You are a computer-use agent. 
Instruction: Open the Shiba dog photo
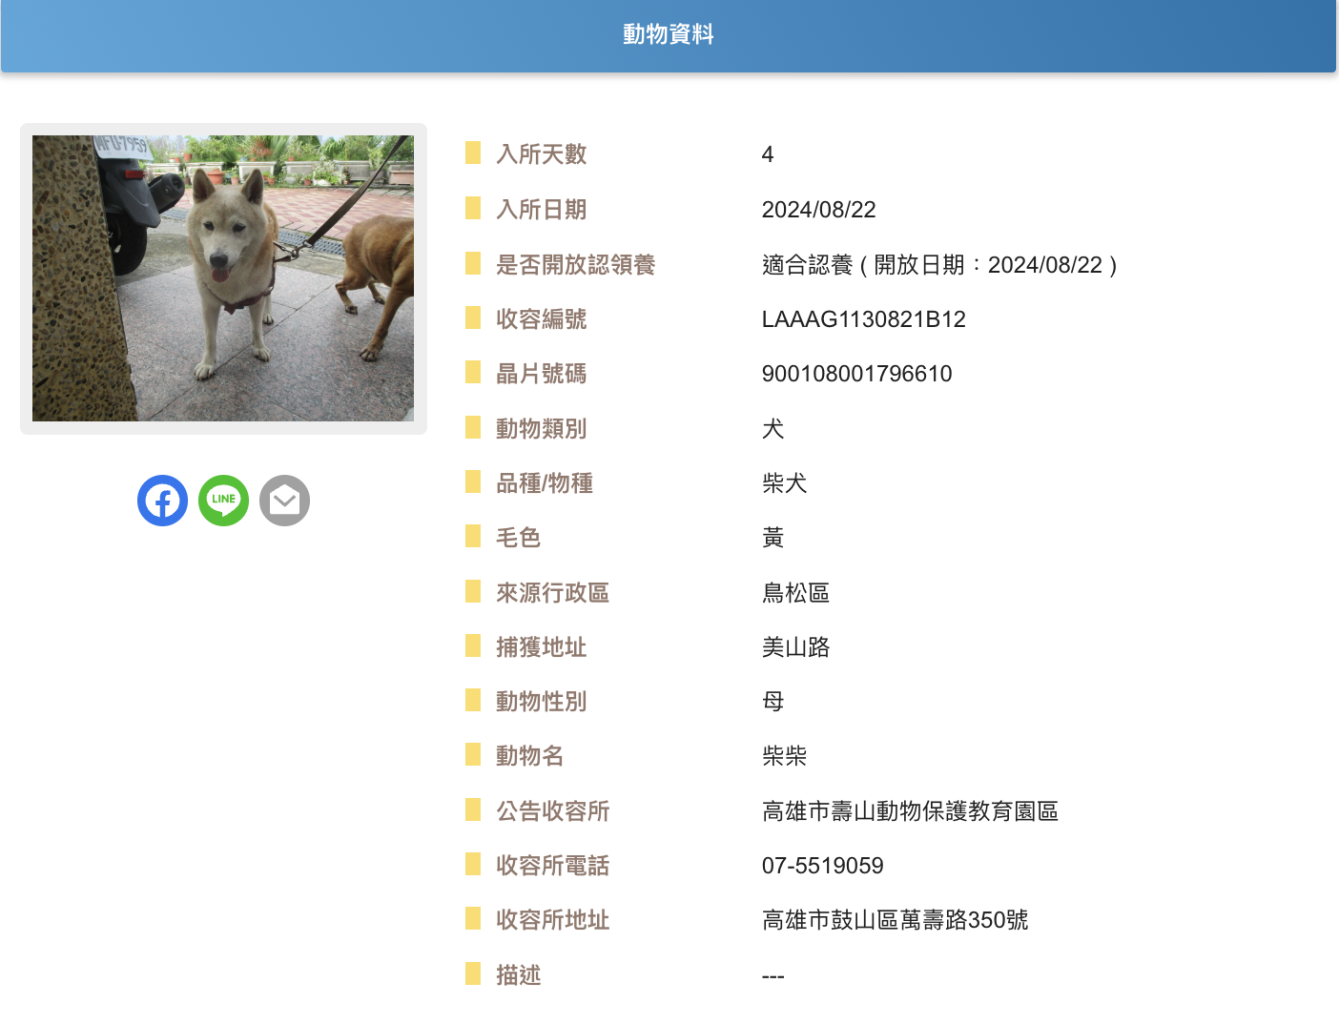pyautogui.click(x=223, y=278)
